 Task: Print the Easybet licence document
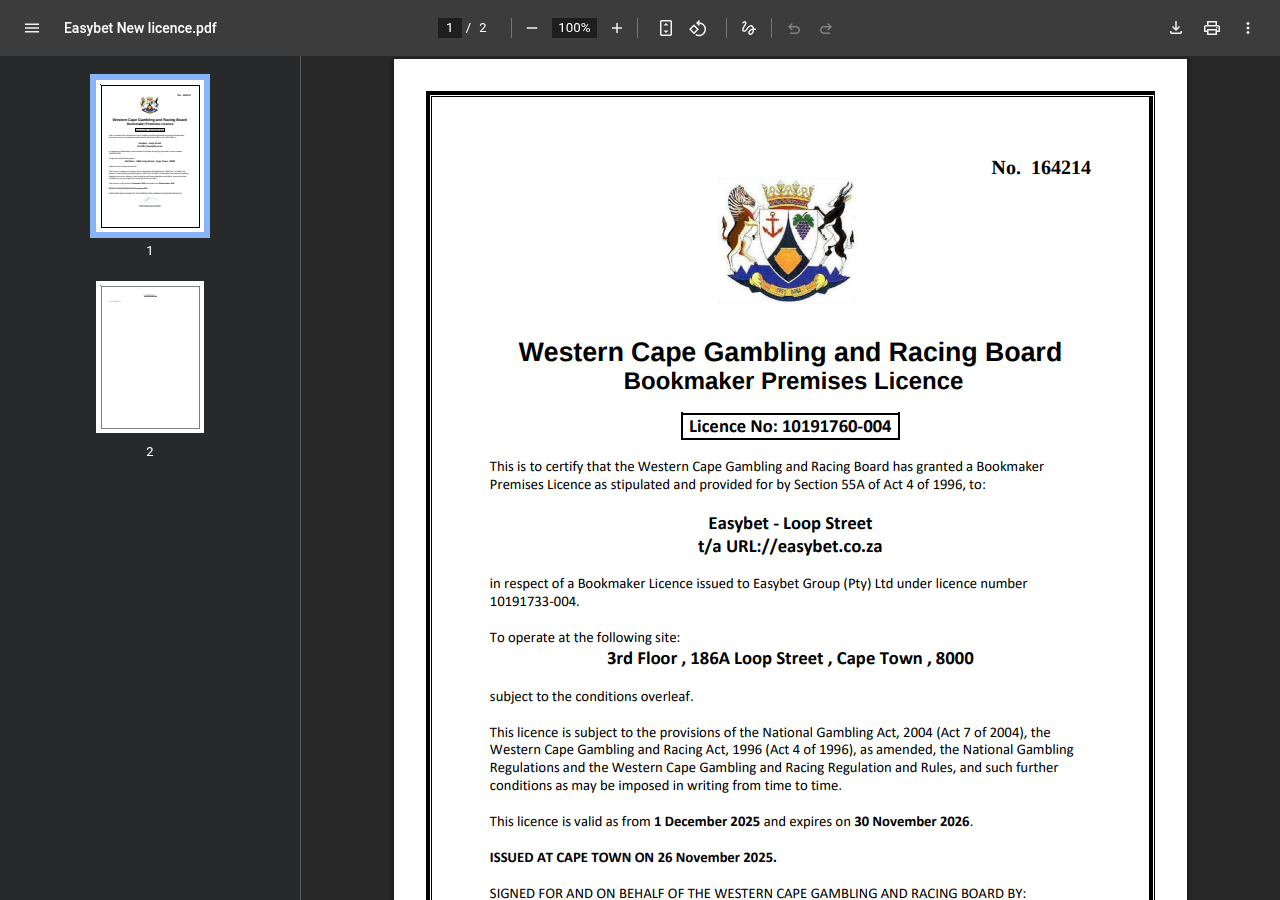click(x=1212, y=28)
